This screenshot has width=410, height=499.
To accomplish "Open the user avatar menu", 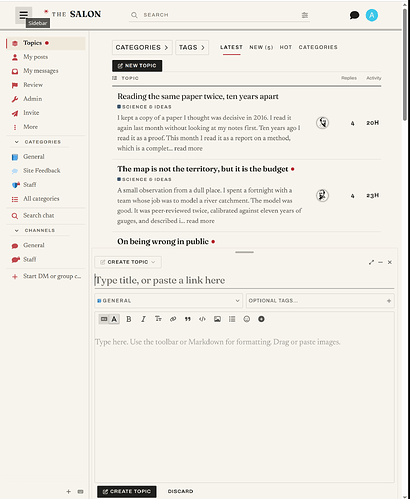I will 372,15.
